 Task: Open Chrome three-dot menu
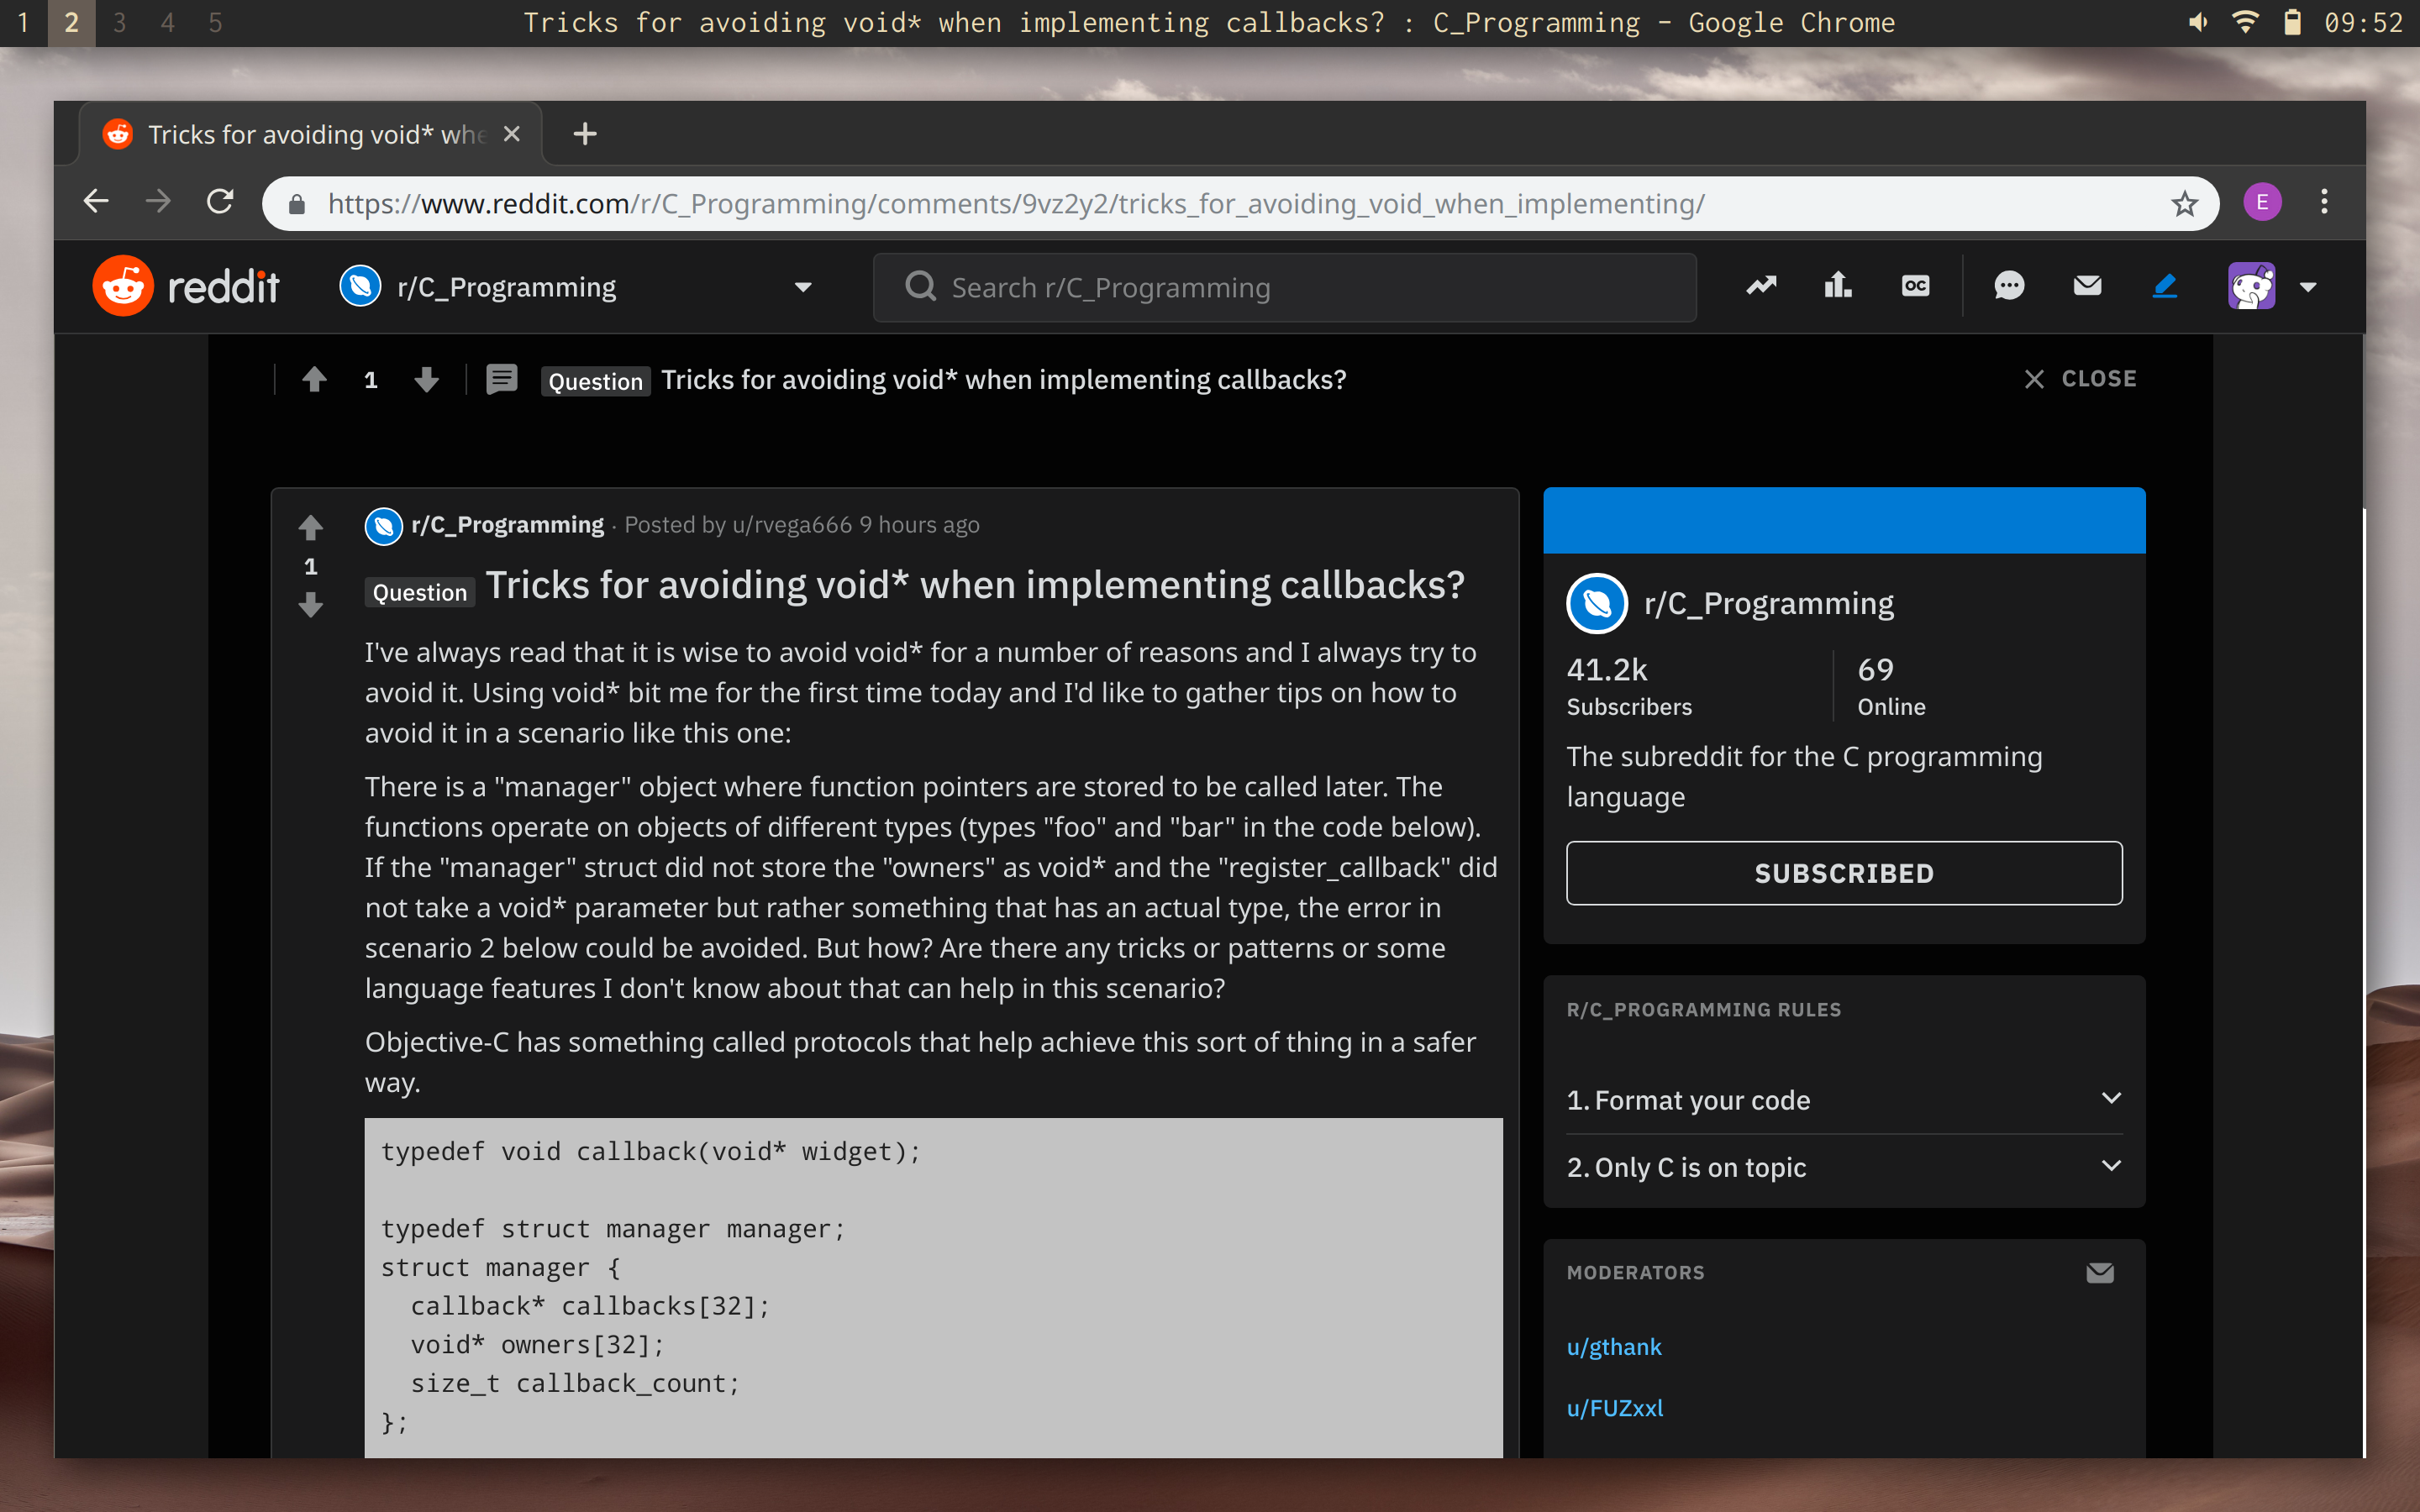click(x=2324, y=203)
